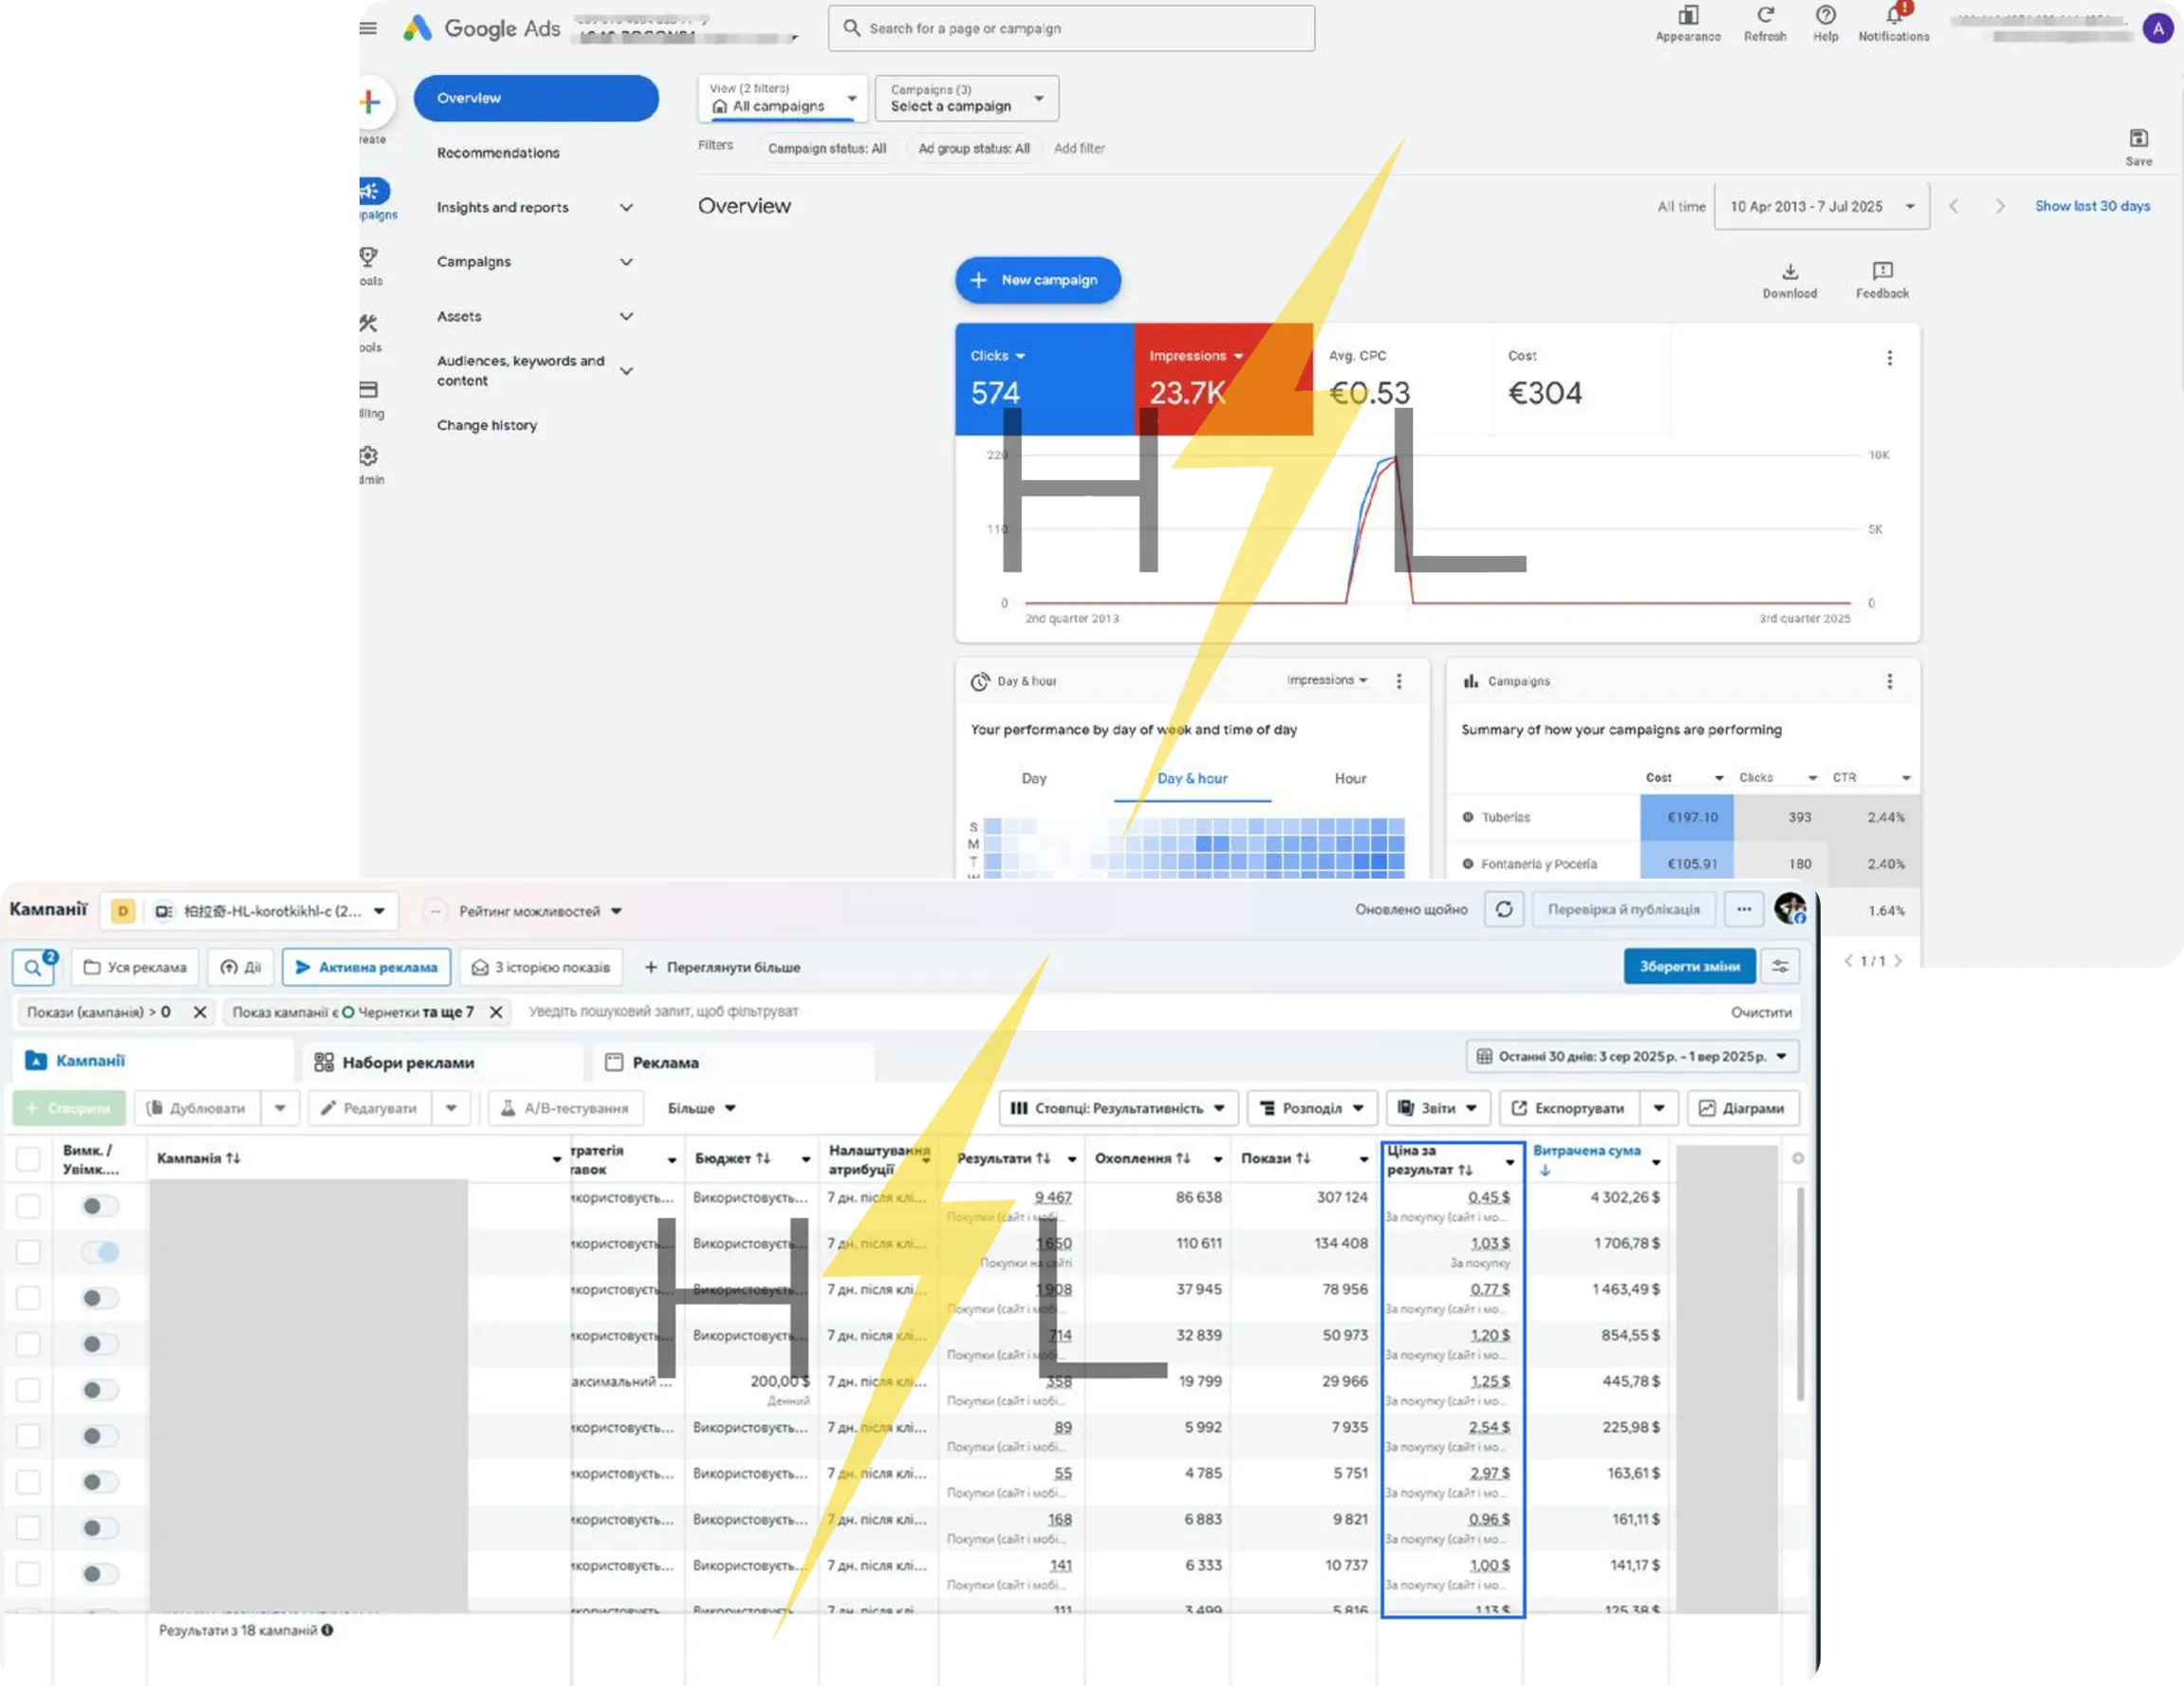Viewport: 2184px width, 1686px height.
Task: Open the Notifications bell icon
Action: tap(1893, 17)
